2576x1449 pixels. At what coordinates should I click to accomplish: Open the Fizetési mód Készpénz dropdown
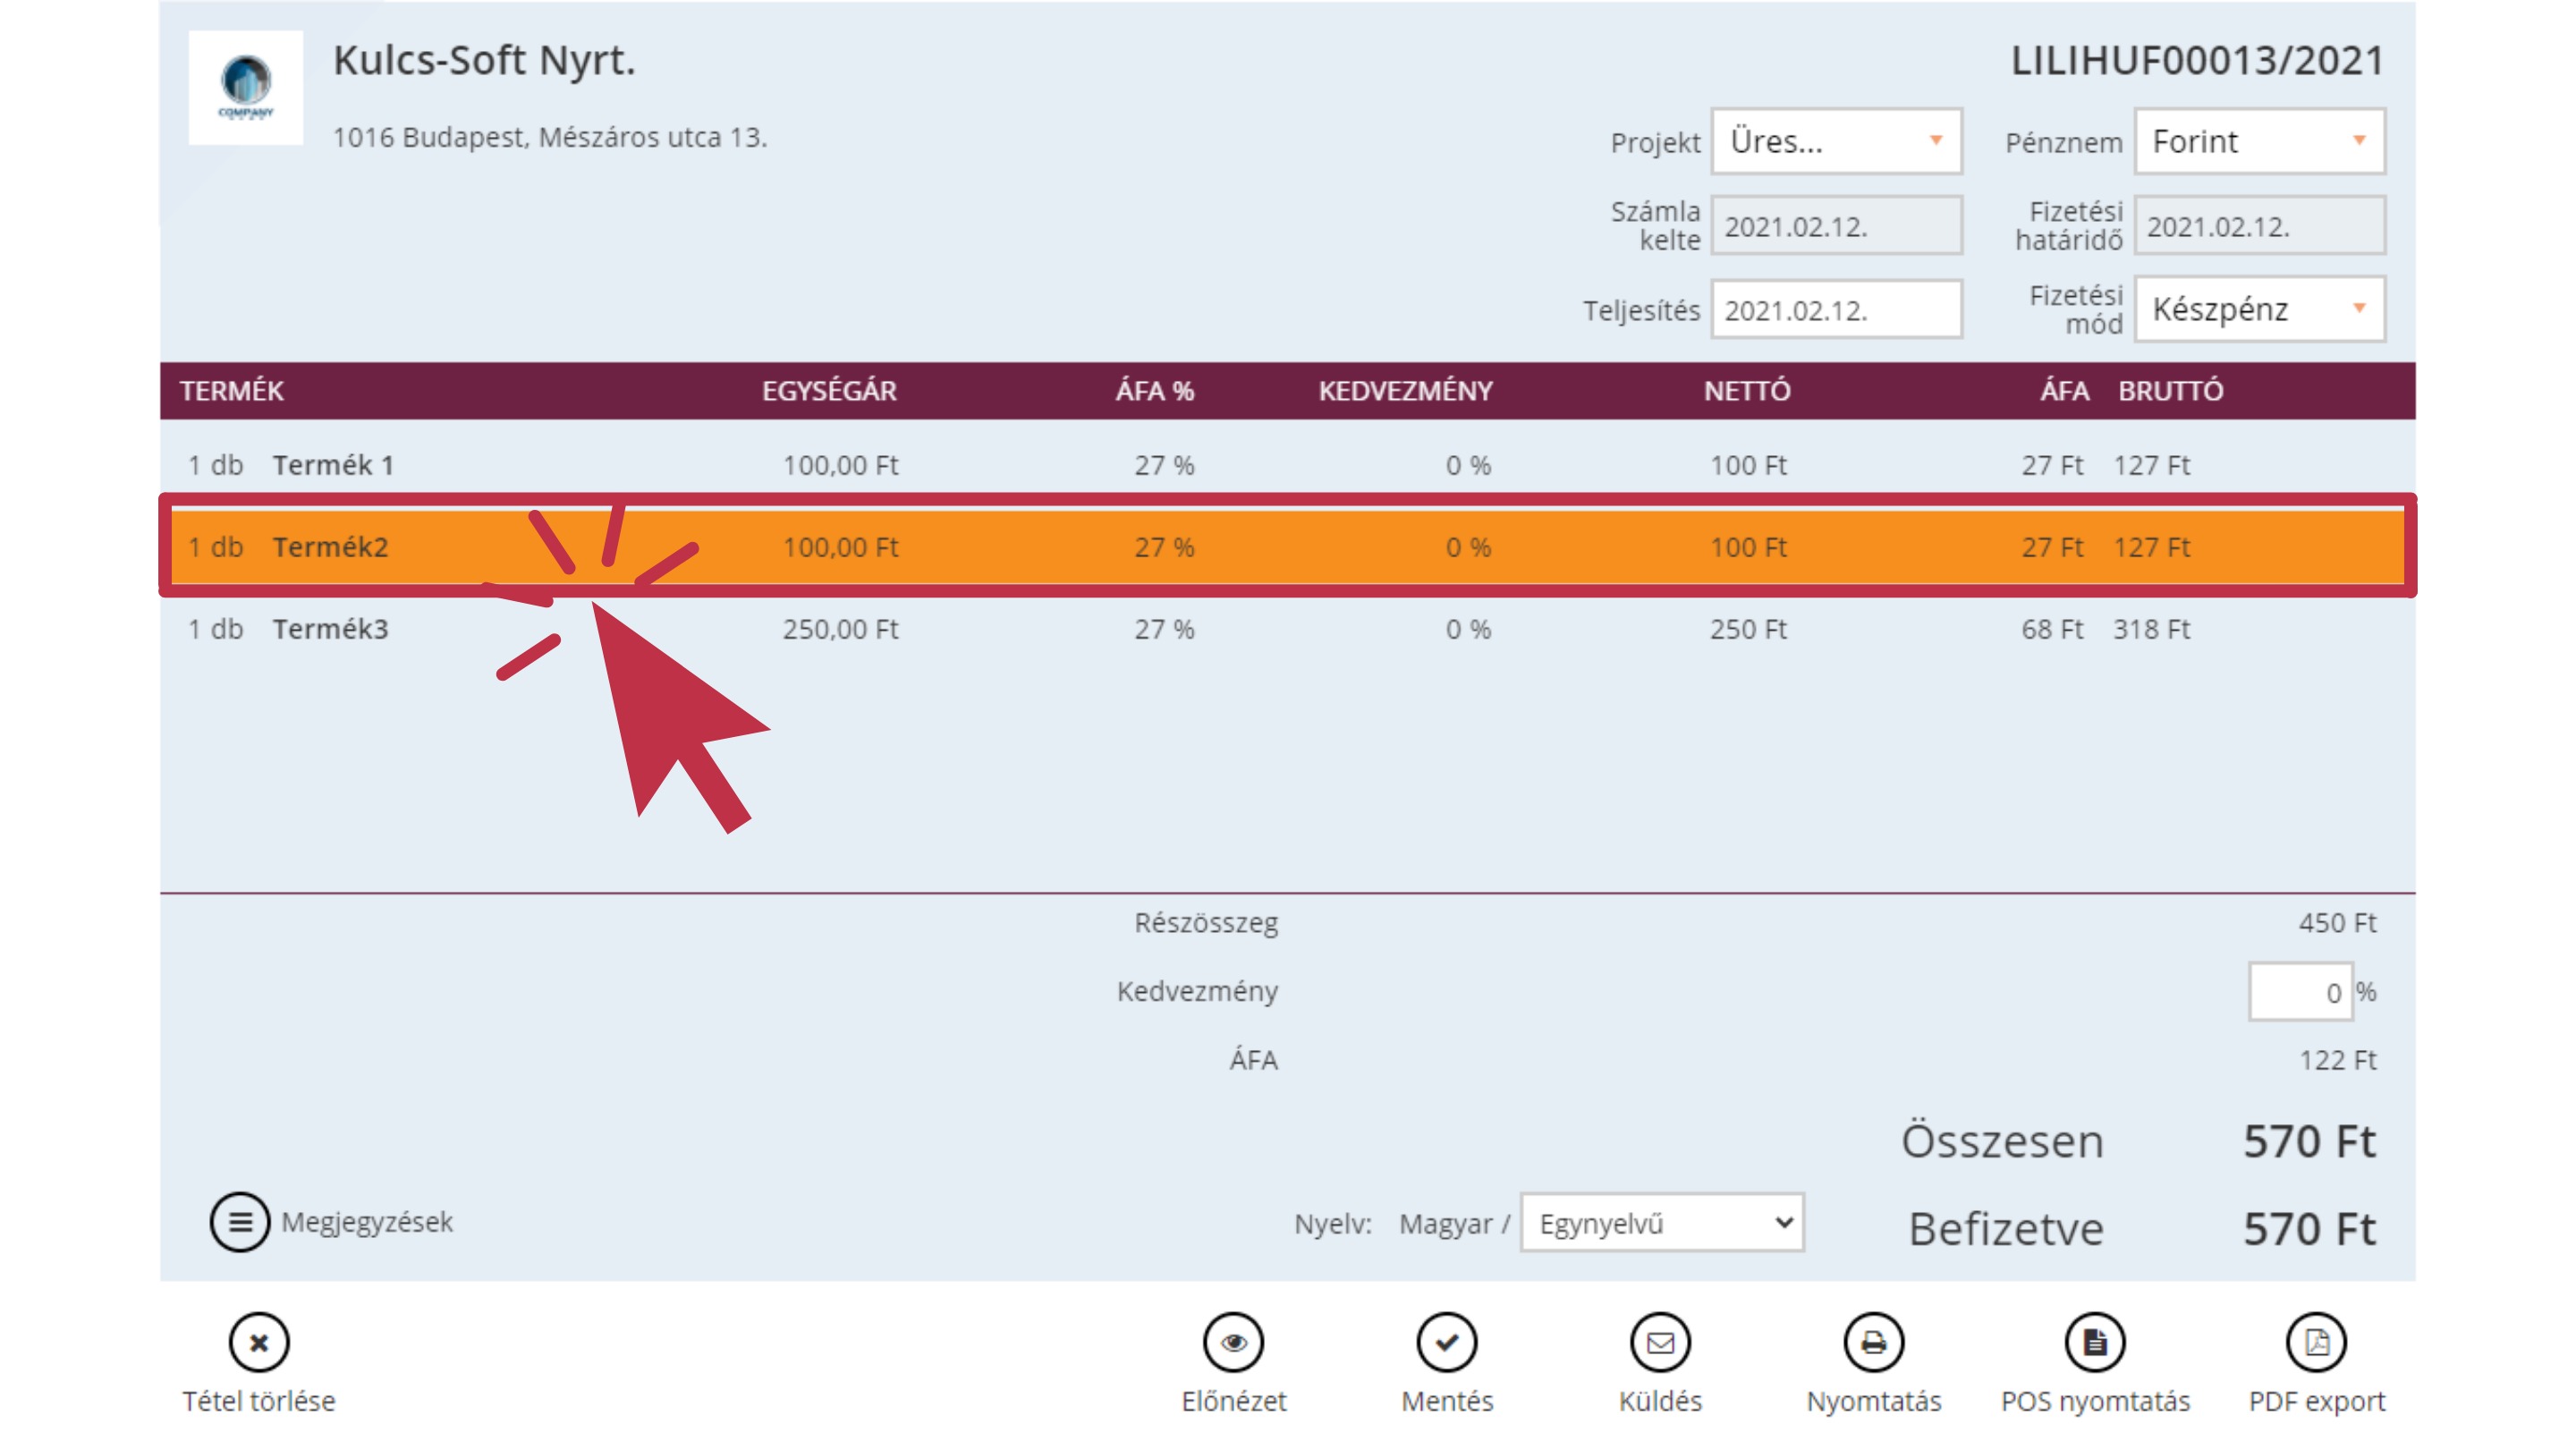click(2259, 309)
